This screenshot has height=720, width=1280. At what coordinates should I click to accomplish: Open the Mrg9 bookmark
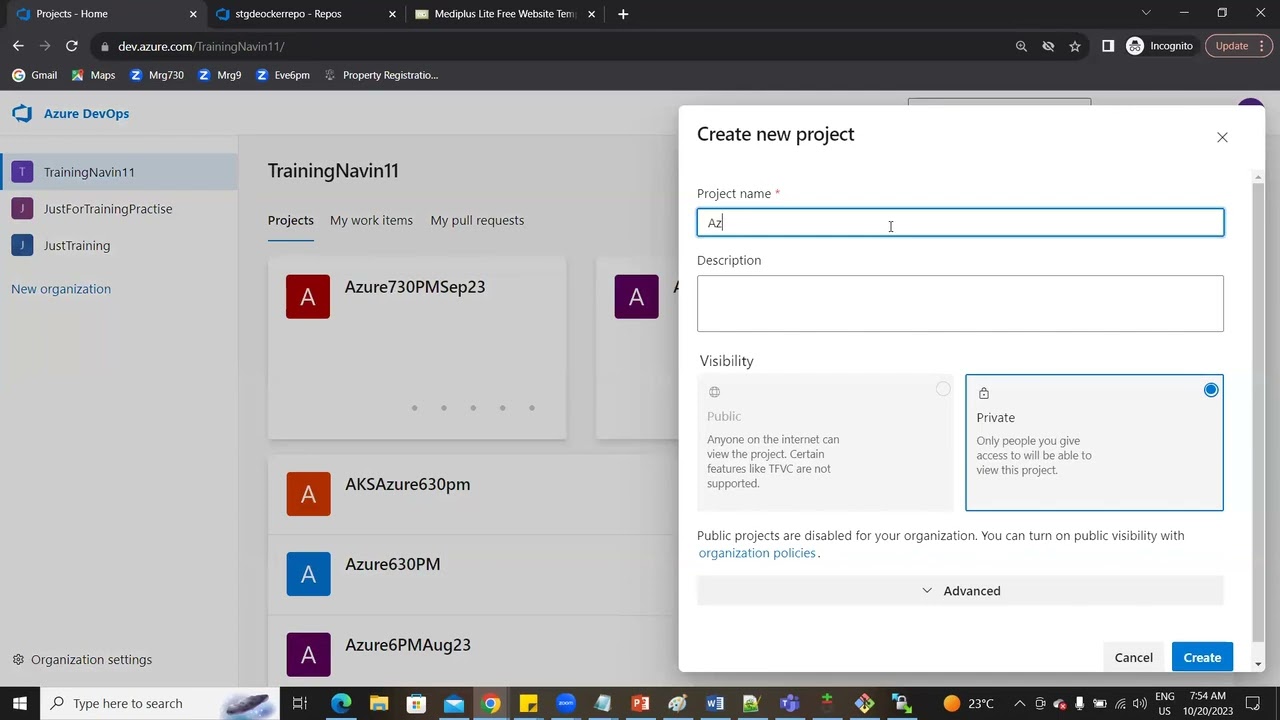click(x=219, y=75)
